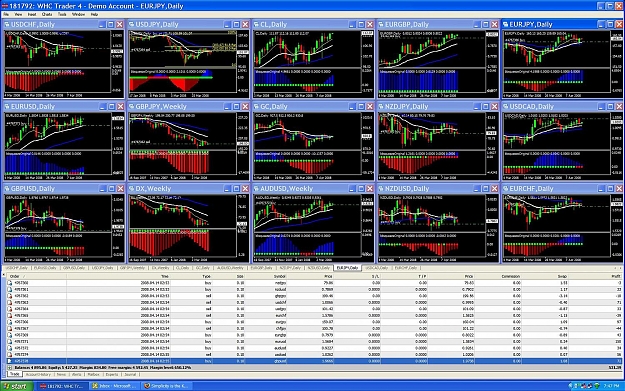
Task: Click the chart icon in GC,Daily title bar
Action: [x=256, y=107]
